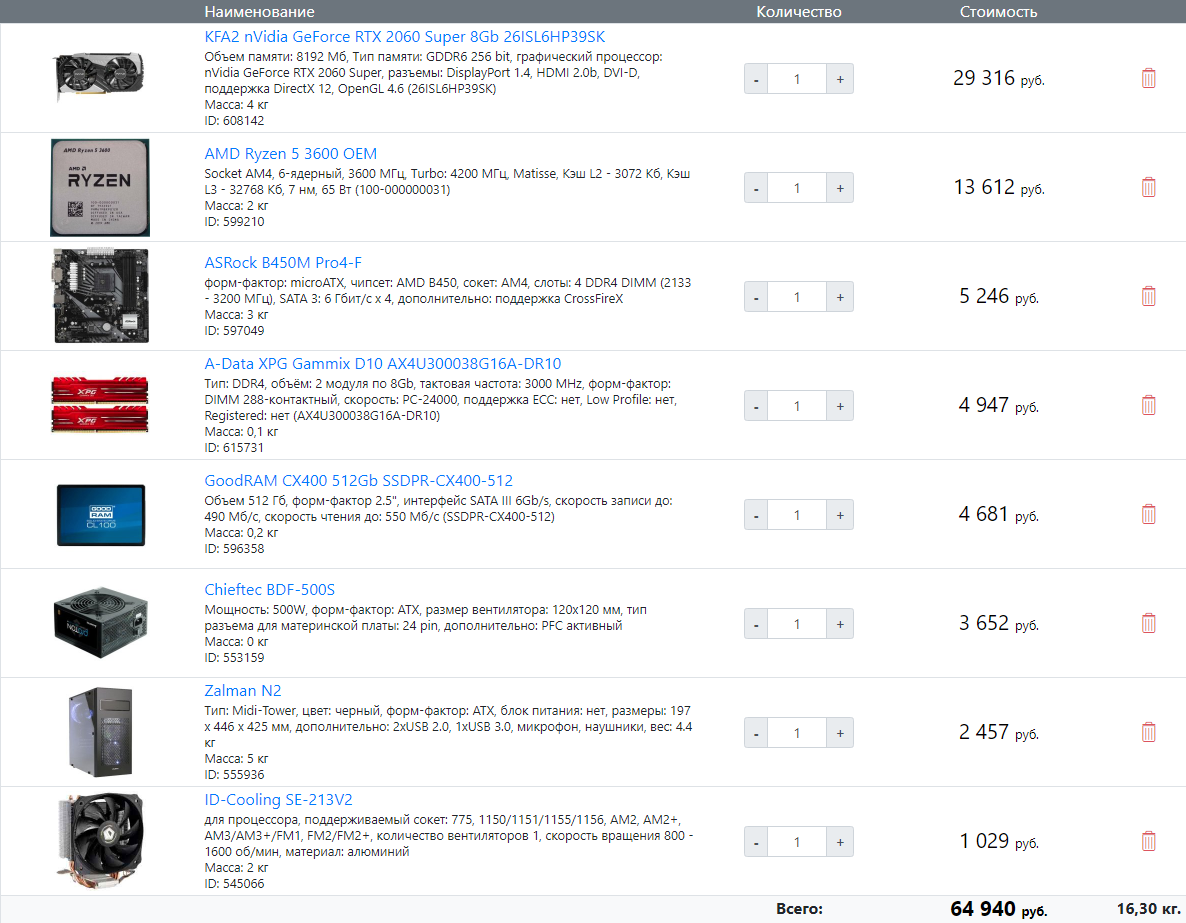Increase Chieftec BDF-500S quantity

(x=840, y=623)
